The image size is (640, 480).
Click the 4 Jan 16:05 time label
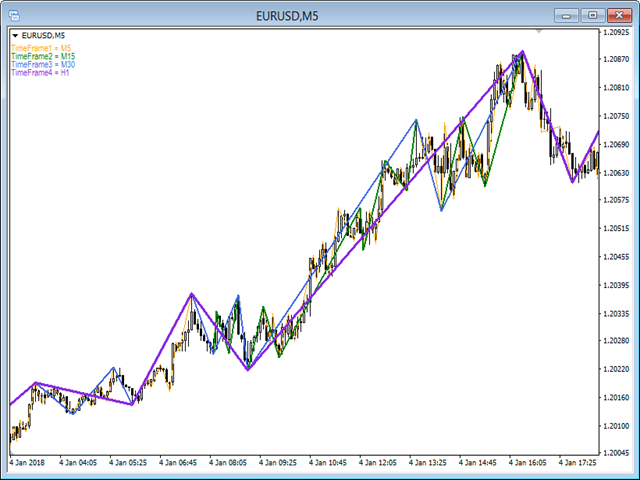coord(527,463)
